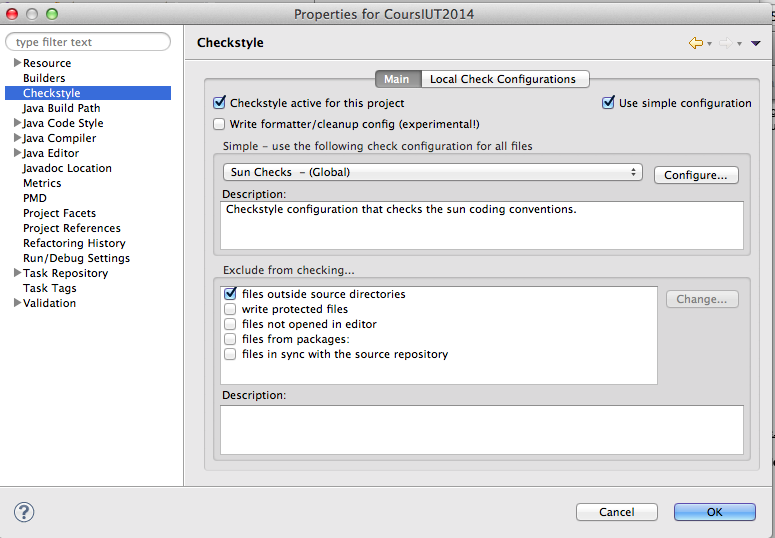Click the back navigation arrow icon
The width and height of the screenshot is (775, 538).
pos(695,43)
